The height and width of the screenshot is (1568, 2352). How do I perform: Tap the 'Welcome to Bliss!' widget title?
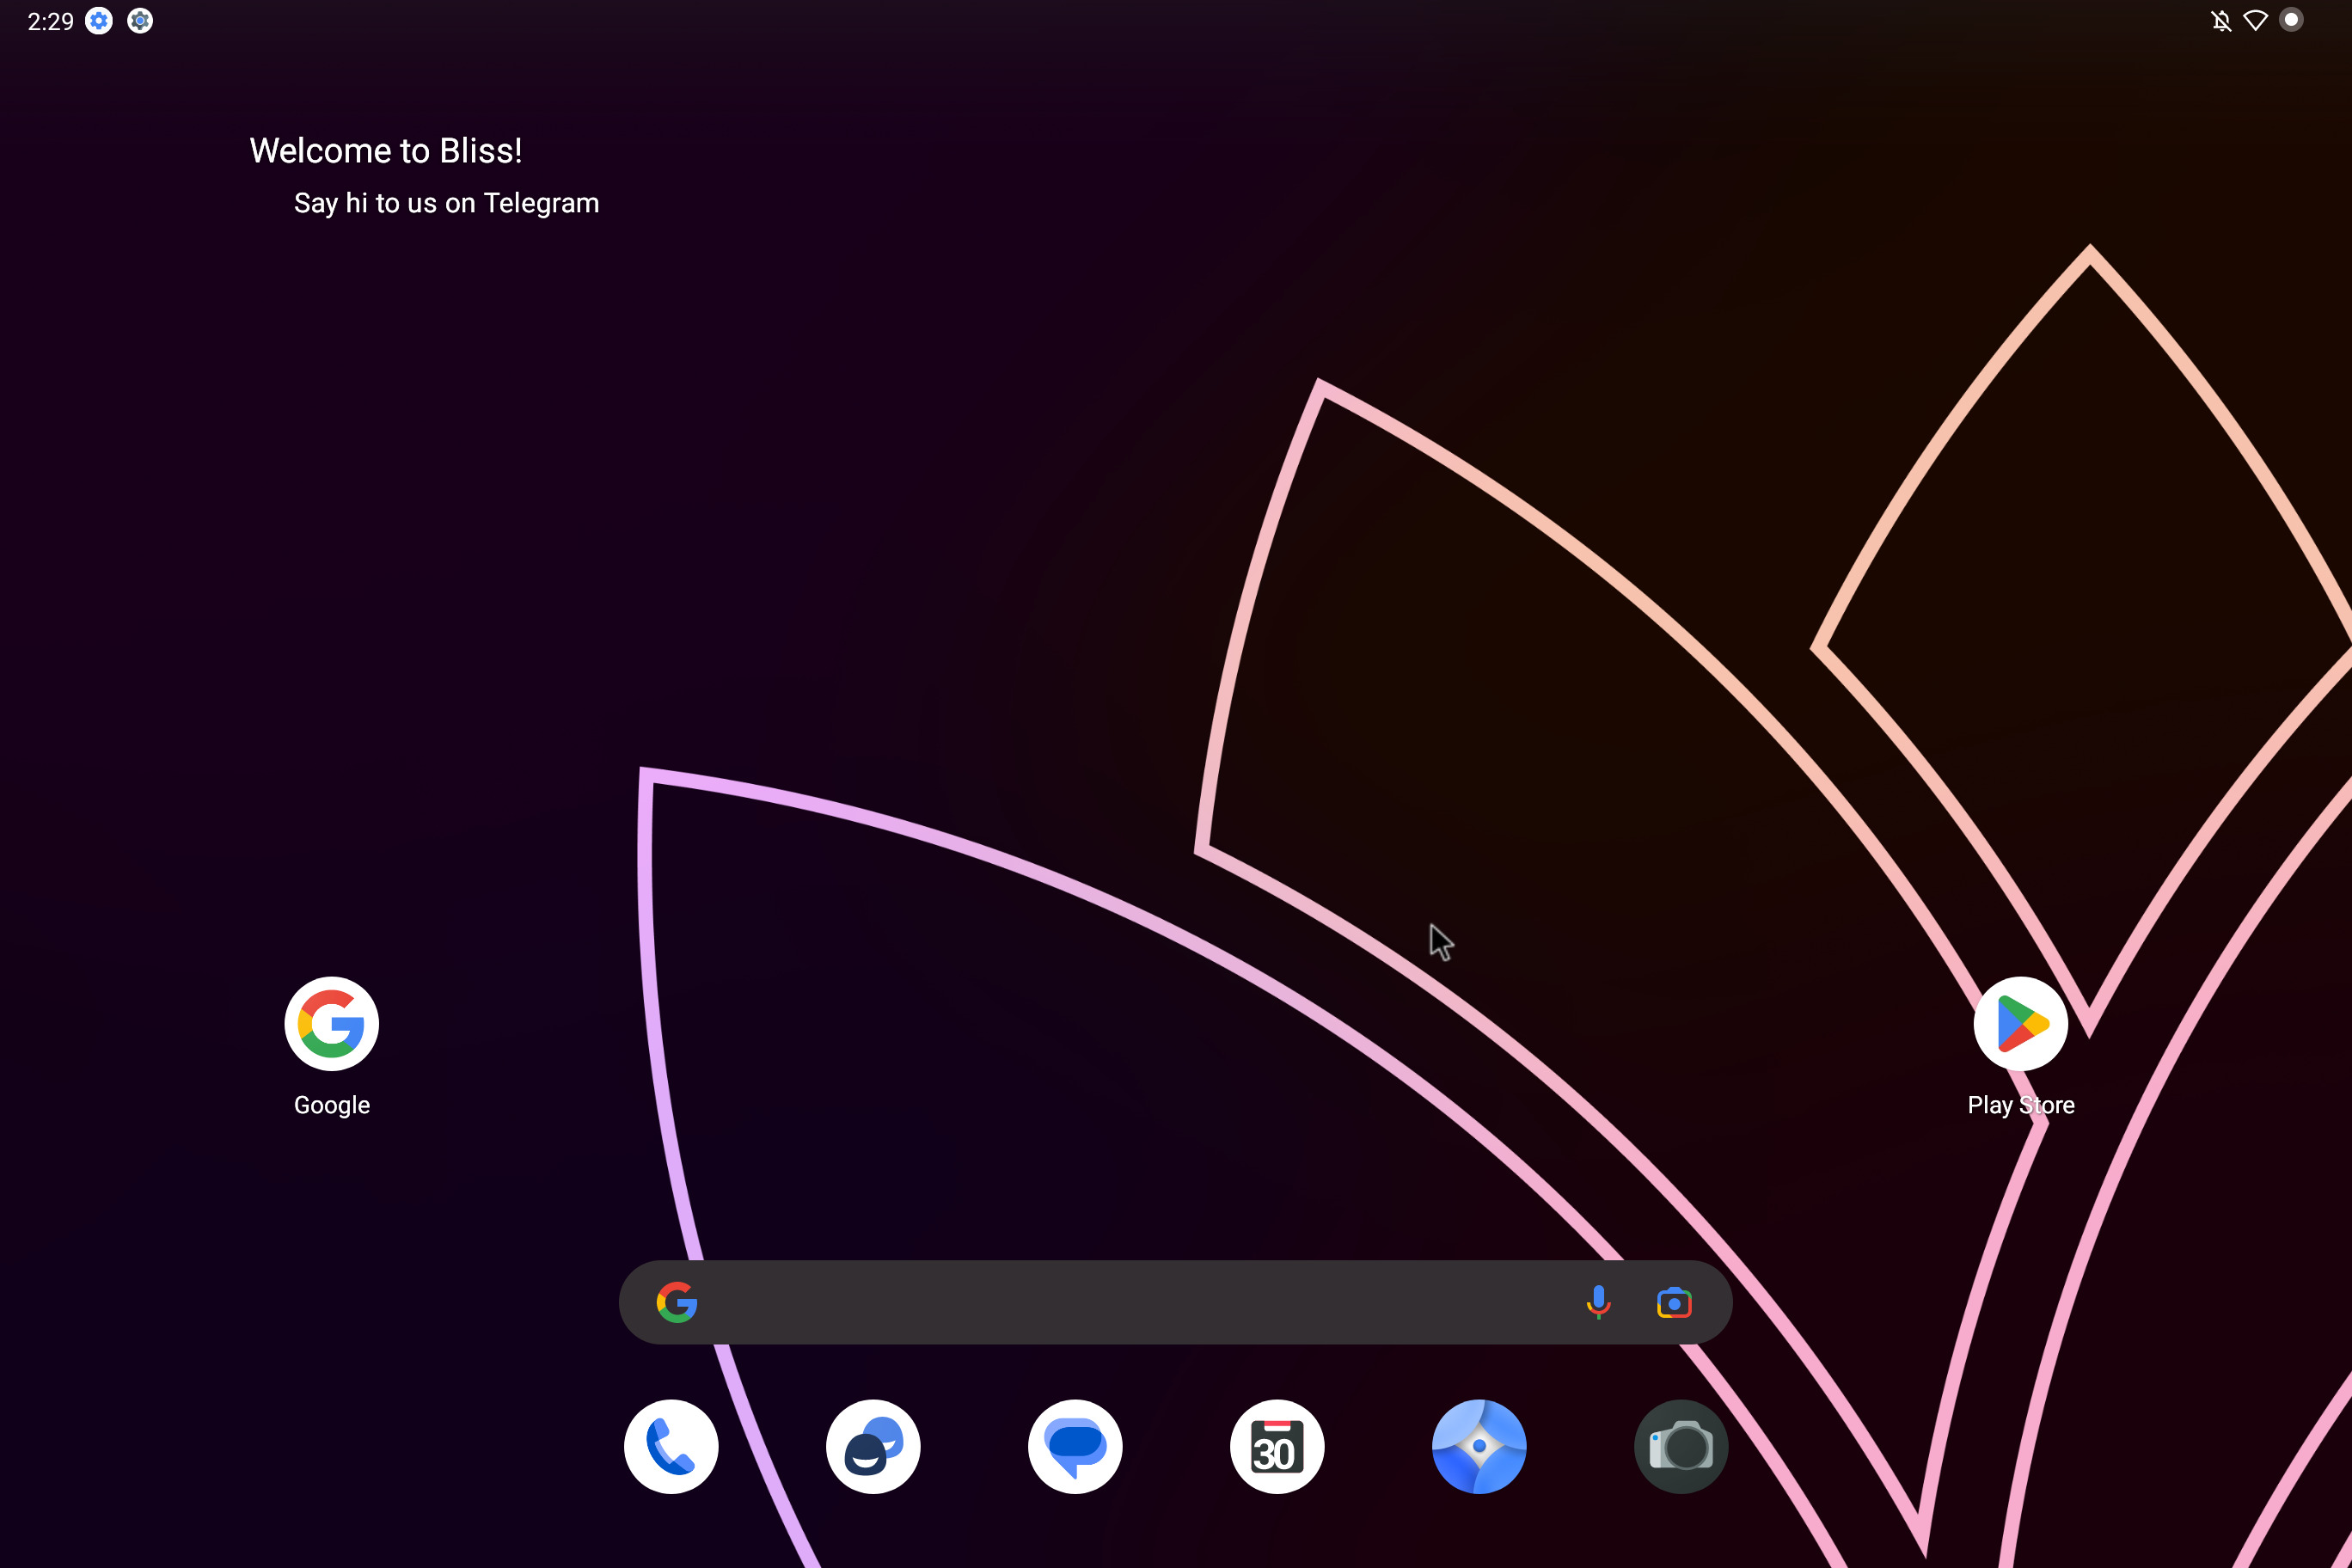click(x=385, y=151)
